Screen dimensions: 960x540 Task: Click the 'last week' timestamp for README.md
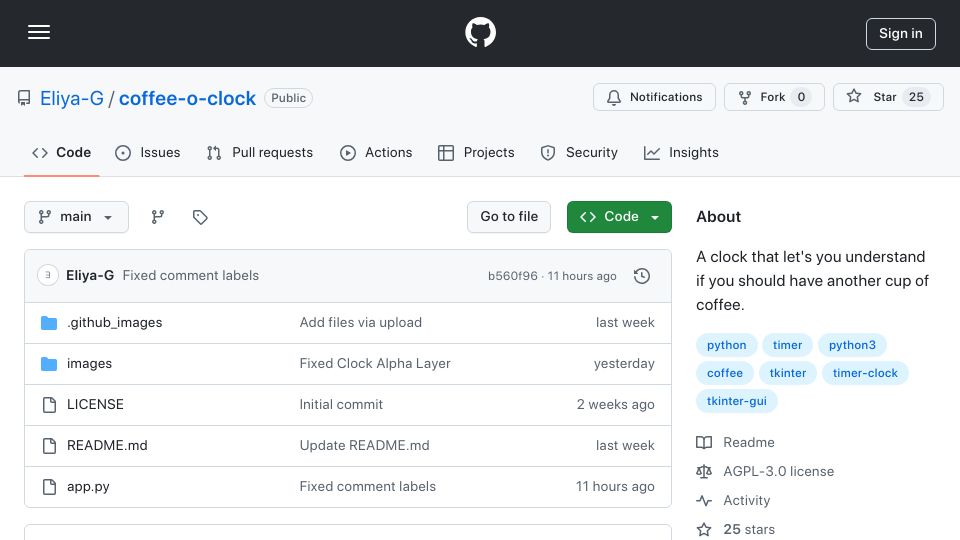point(624,446)
